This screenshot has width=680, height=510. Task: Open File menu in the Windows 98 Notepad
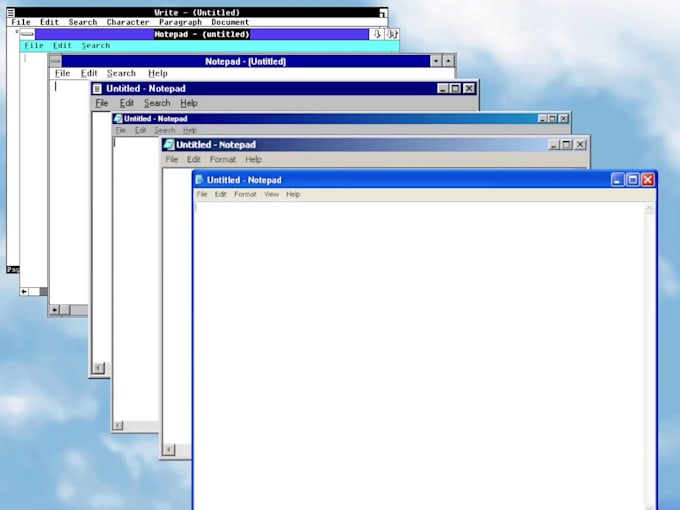(120, 131)
